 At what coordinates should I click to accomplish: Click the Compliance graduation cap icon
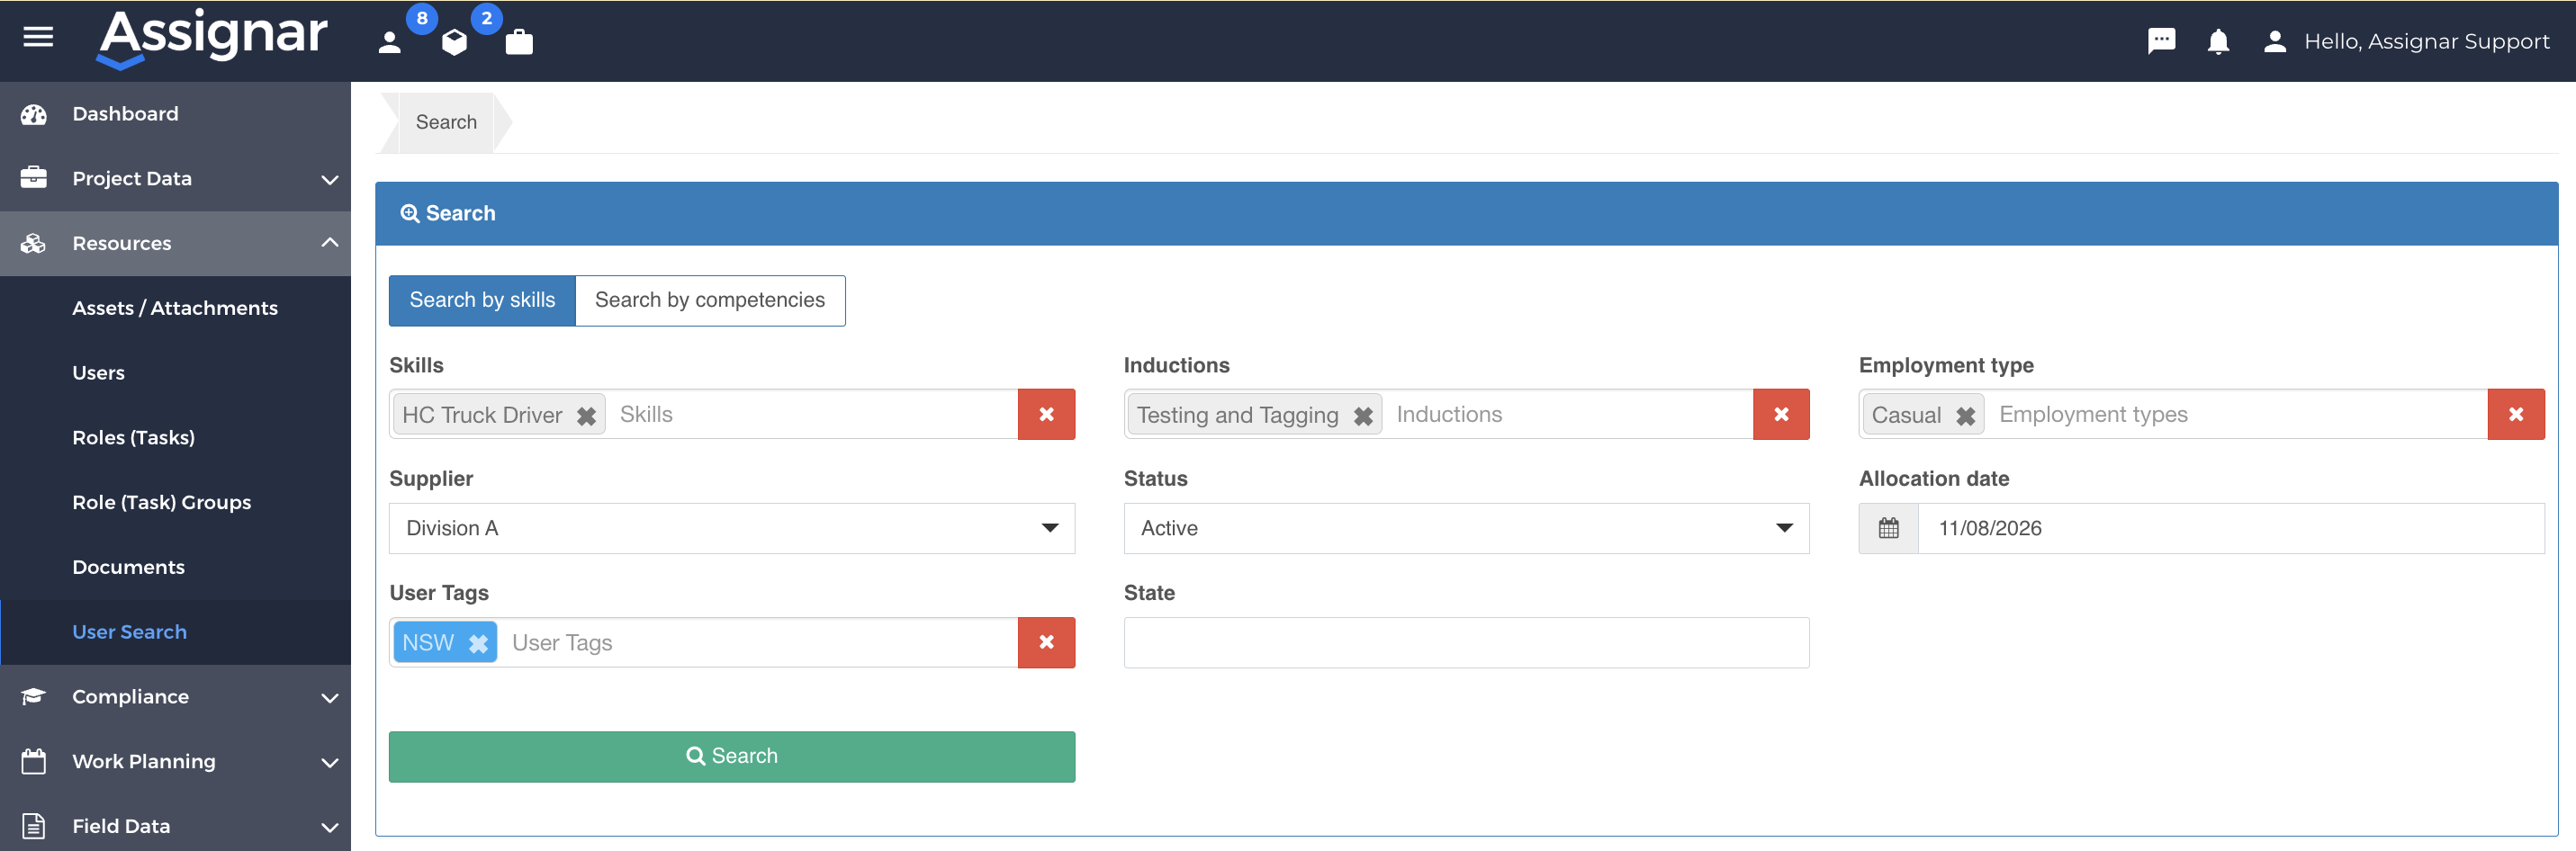(34, 696)
